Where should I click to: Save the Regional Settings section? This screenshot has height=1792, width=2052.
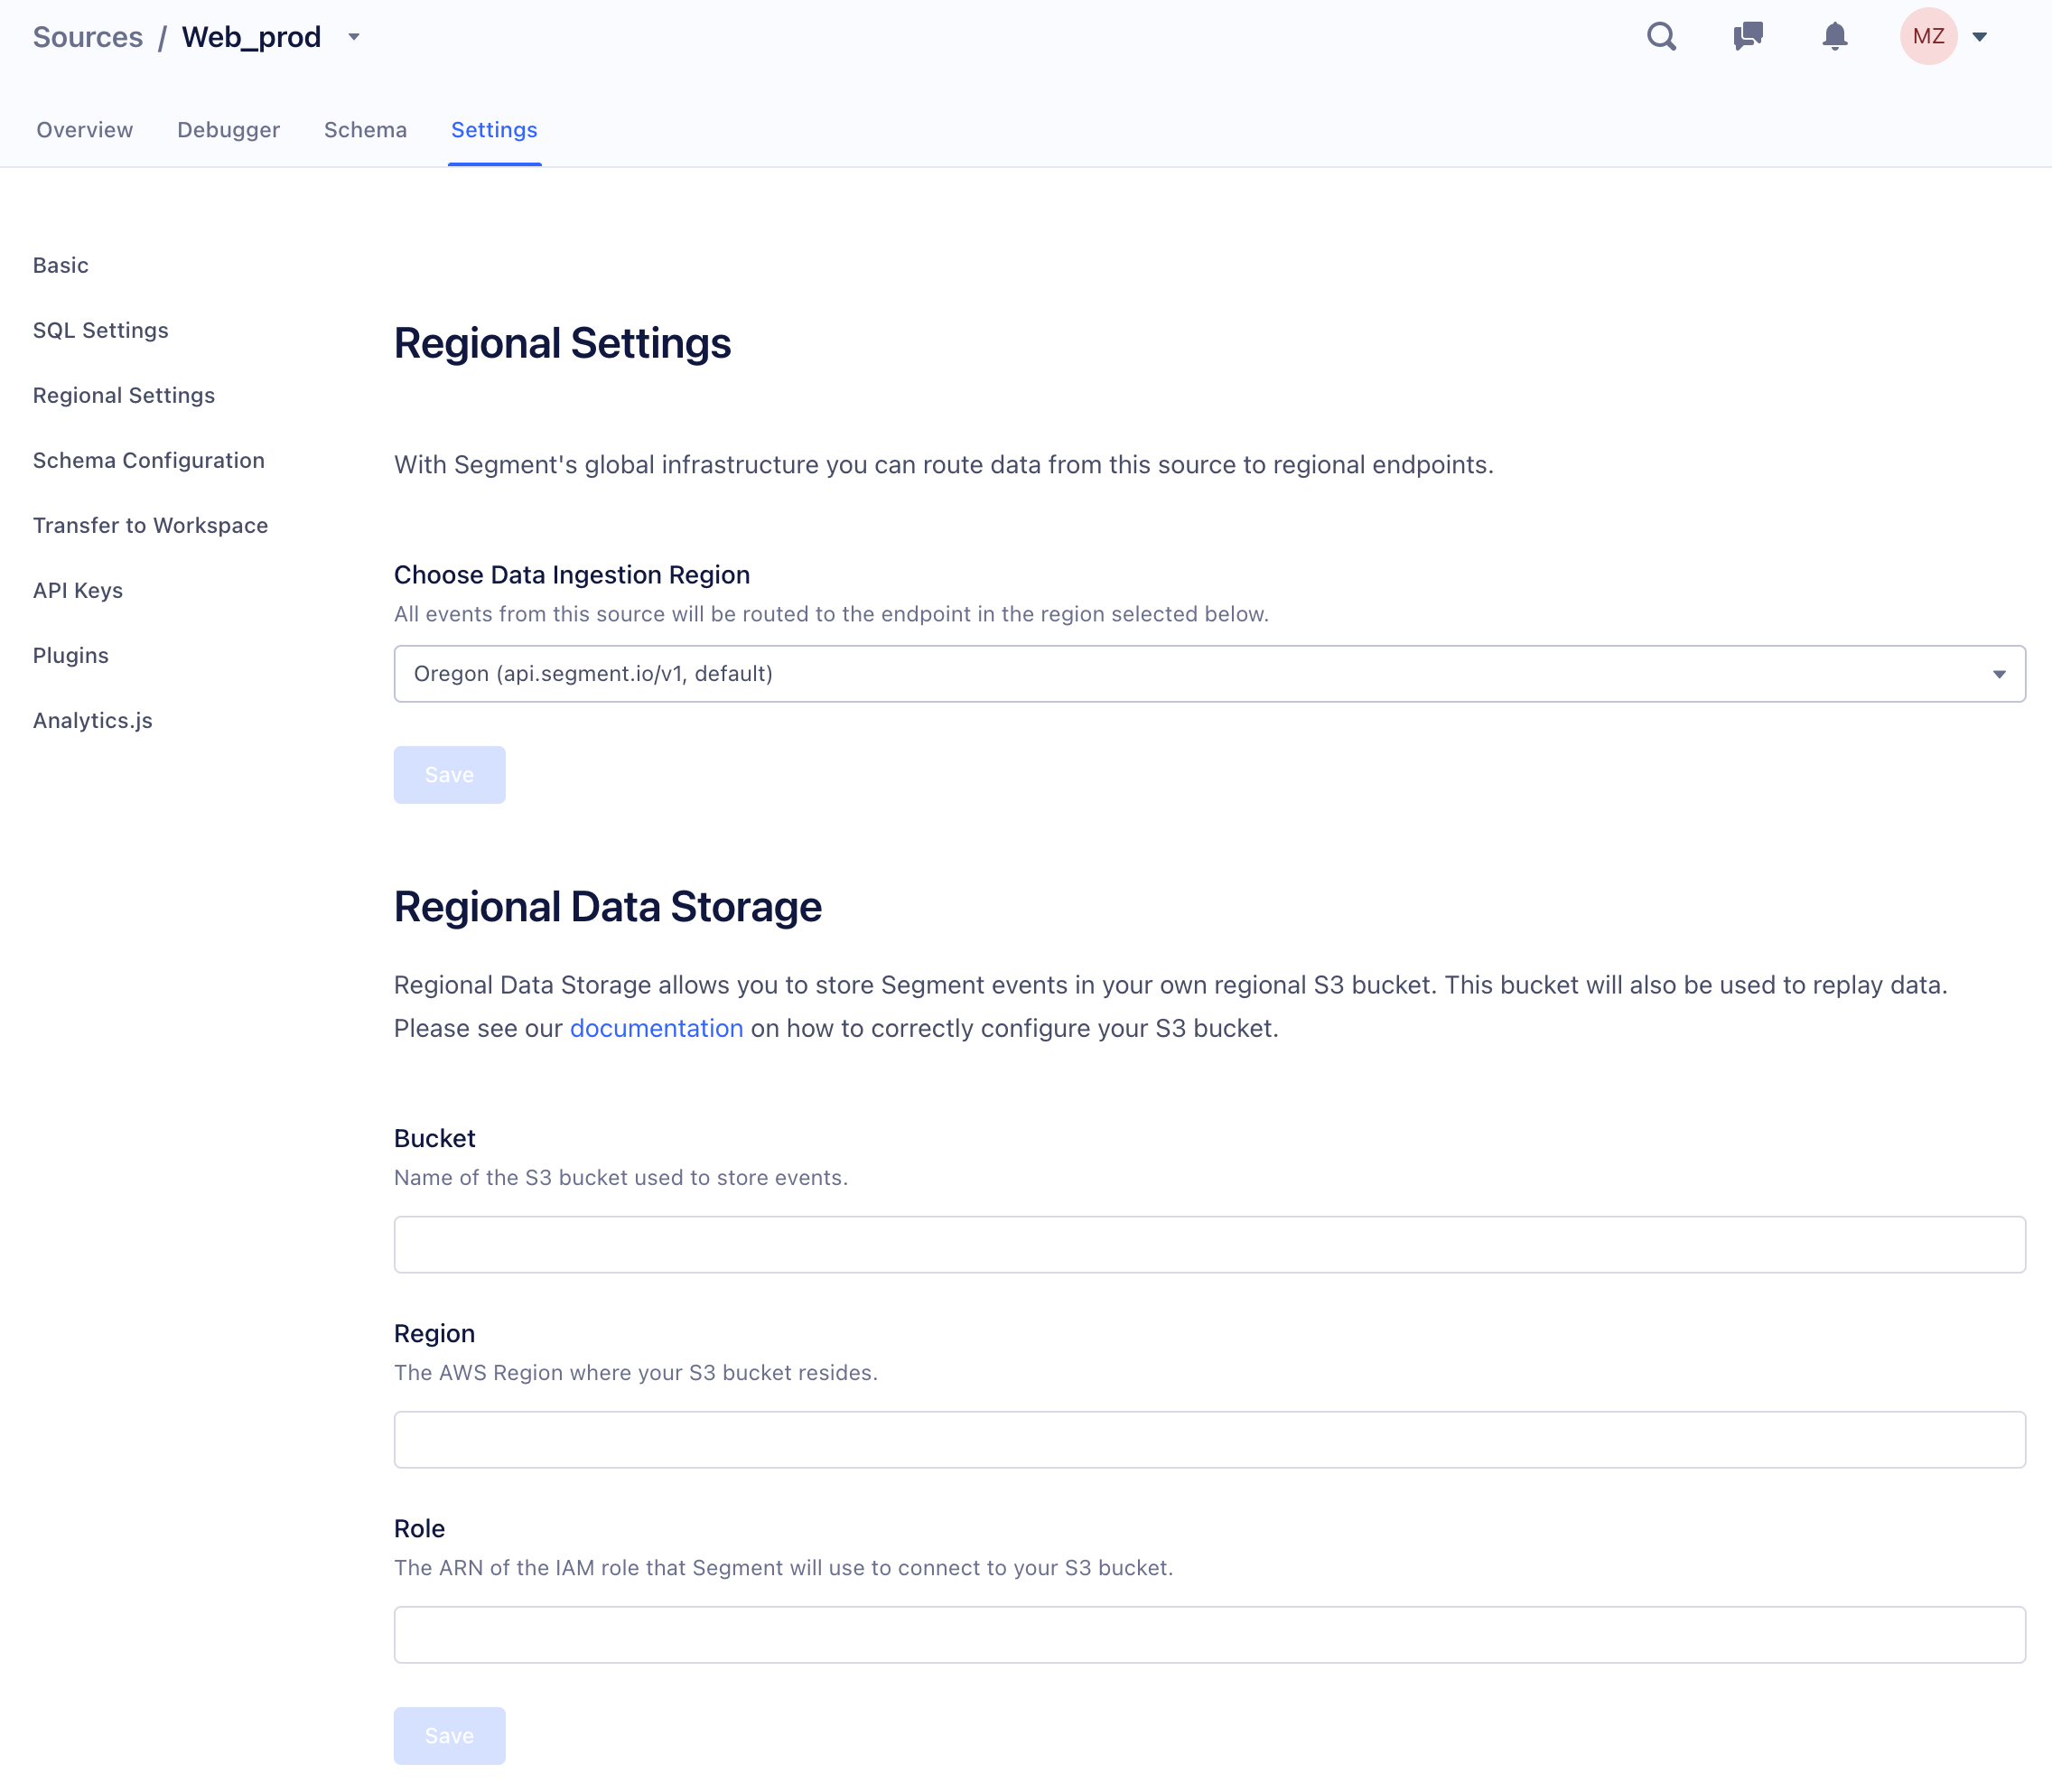pyautogui.click(x=449, y=775)
